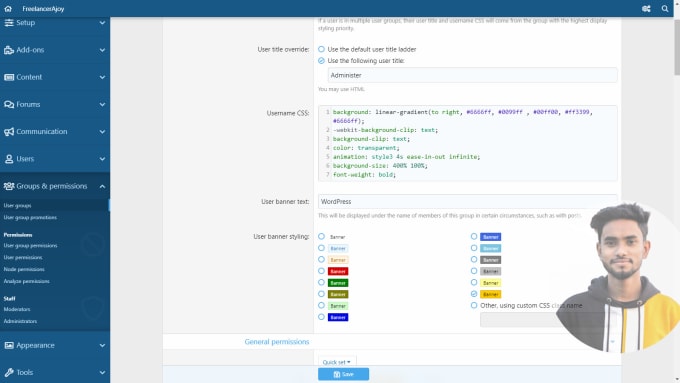Open the admin cogs icon at top right
The height and width of the screenshot is (383, 680).
646,9
